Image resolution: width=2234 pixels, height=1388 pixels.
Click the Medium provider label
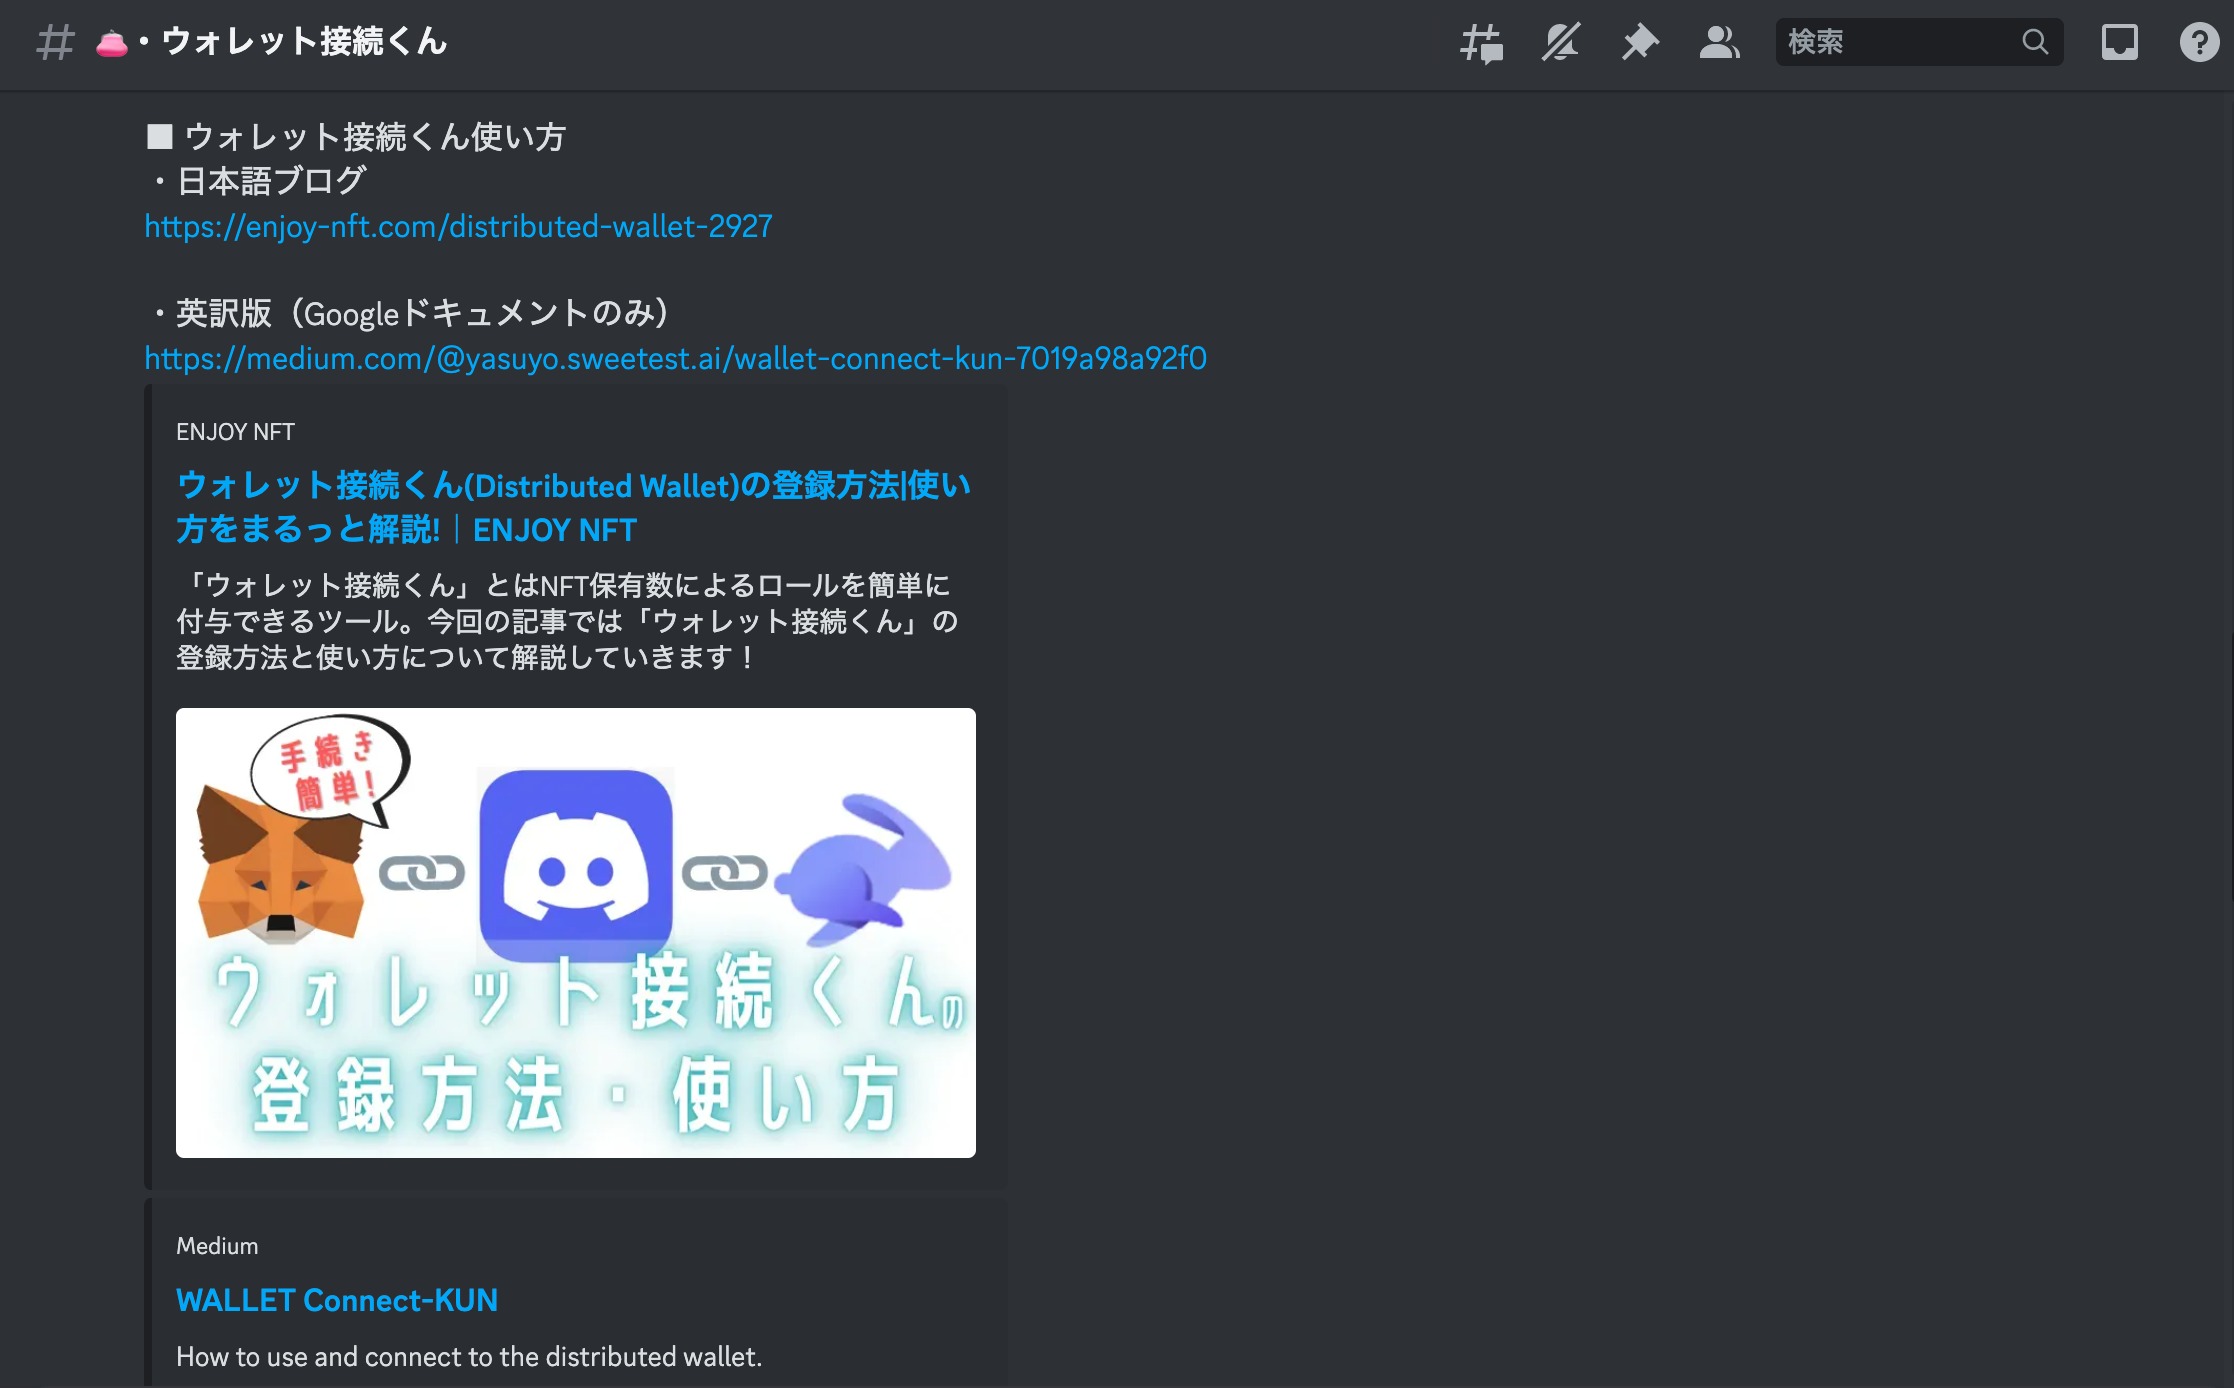click(x=217, y=1246)
